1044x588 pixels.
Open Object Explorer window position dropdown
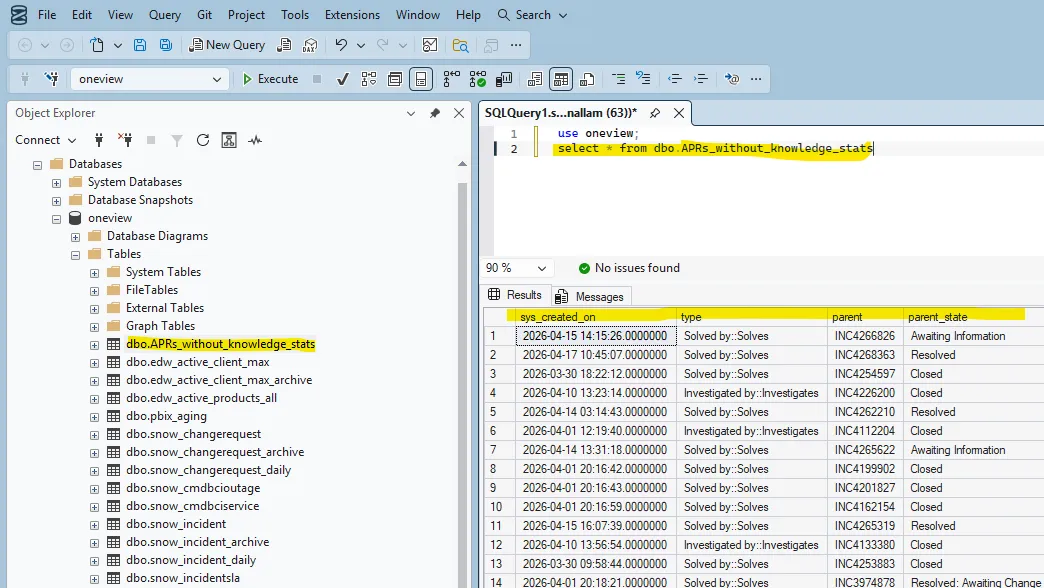pos(411,113)
